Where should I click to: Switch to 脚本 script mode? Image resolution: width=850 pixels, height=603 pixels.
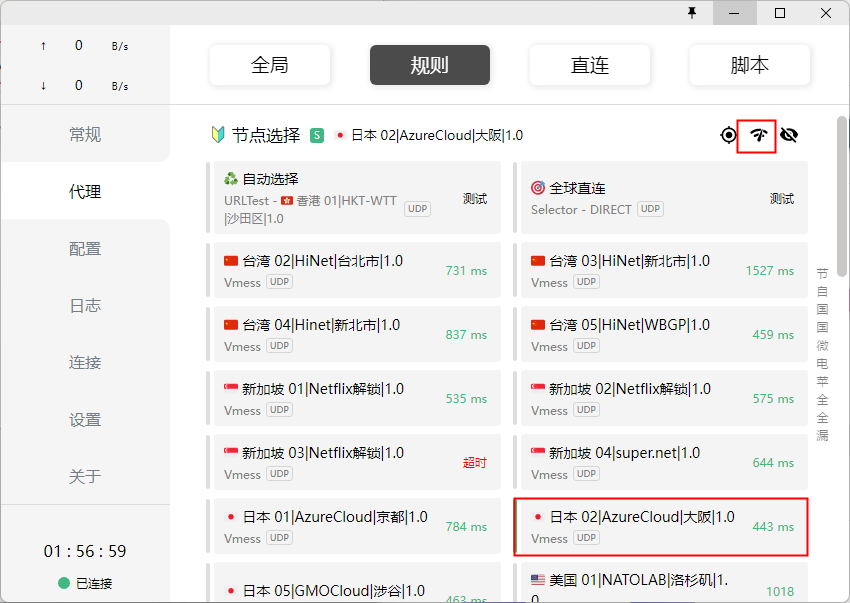(749, 65)
